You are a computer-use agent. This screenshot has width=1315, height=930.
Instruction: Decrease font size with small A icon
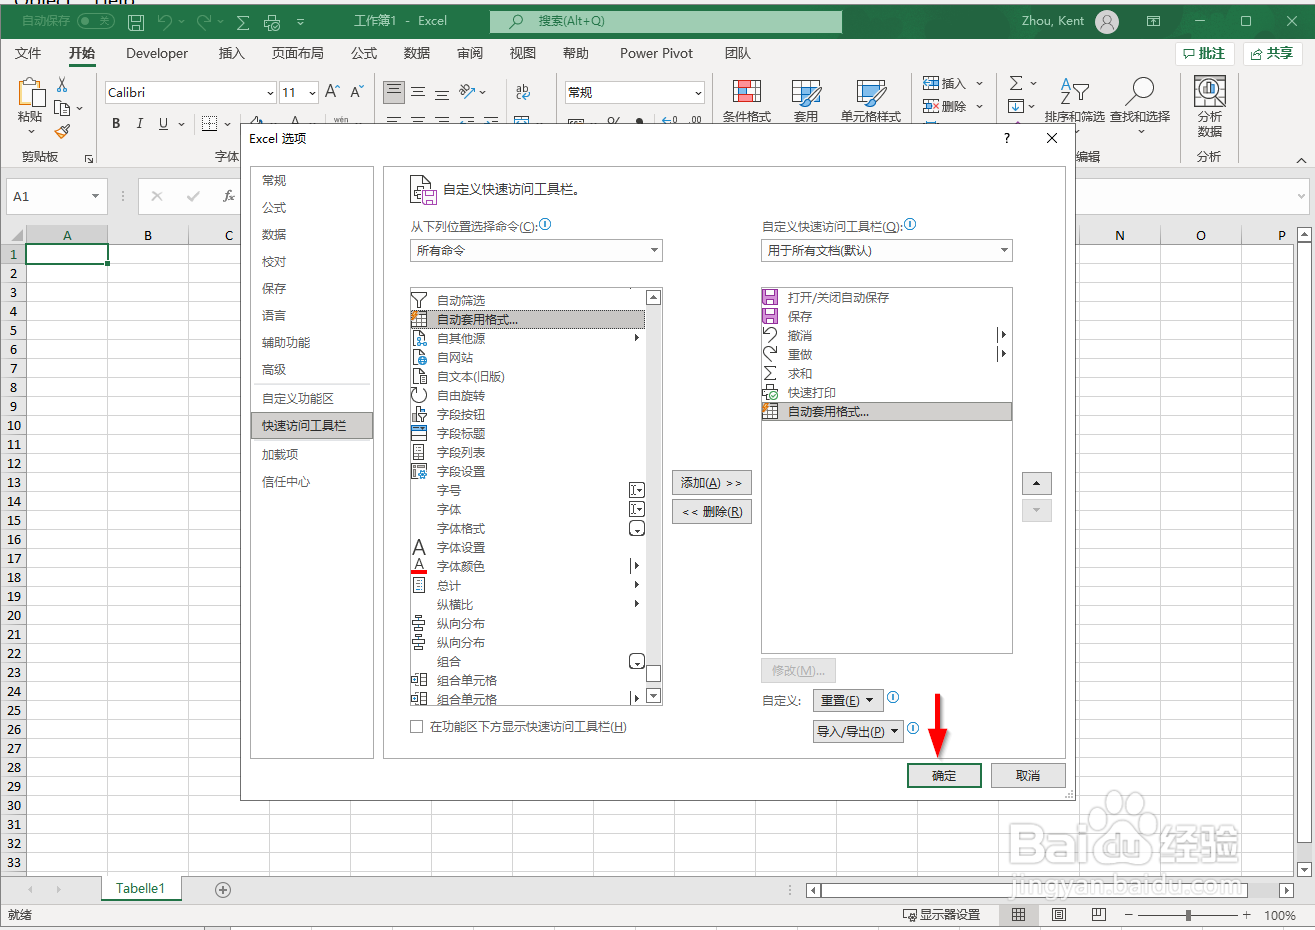coord(356,92)
